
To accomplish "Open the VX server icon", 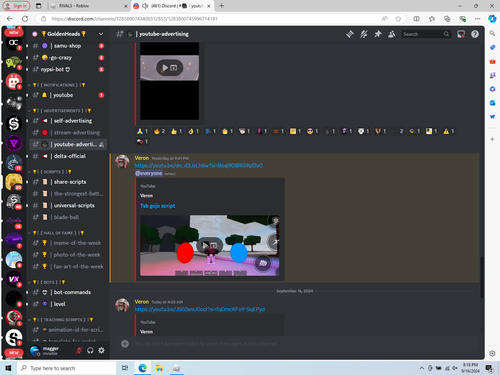I will [14, 279].
